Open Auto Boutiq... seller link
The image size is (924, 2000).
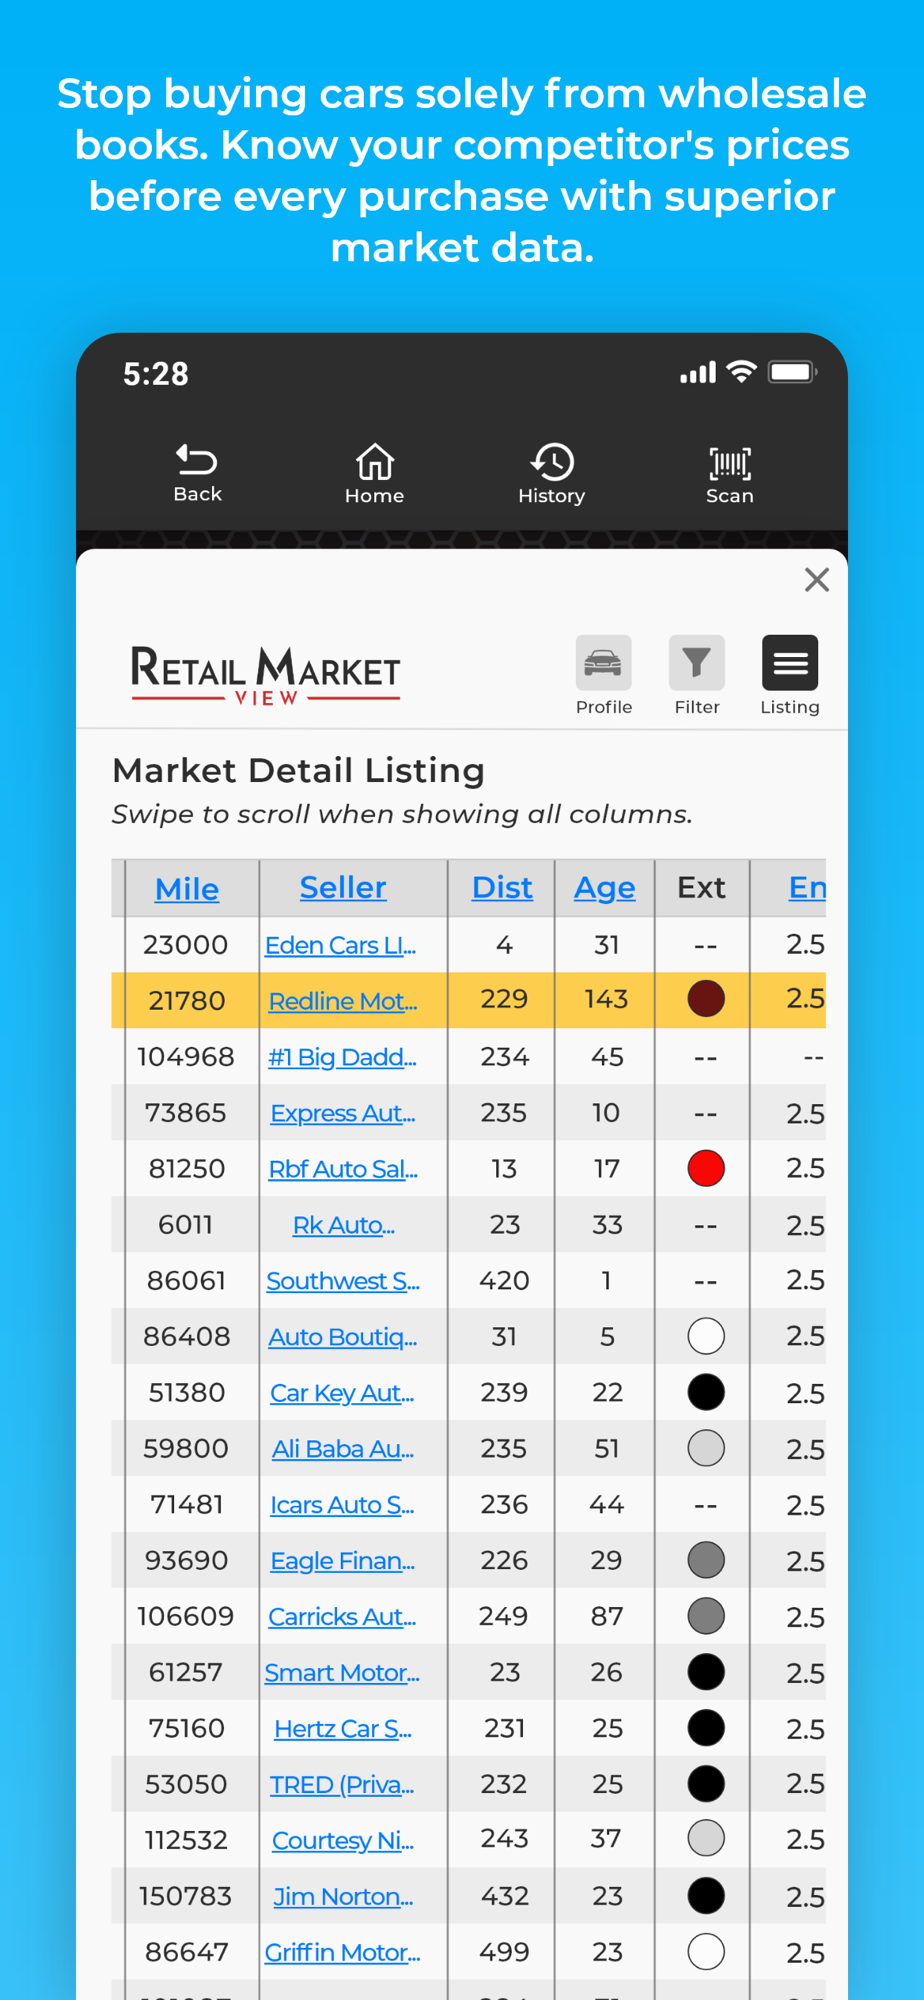point(343,1337)
